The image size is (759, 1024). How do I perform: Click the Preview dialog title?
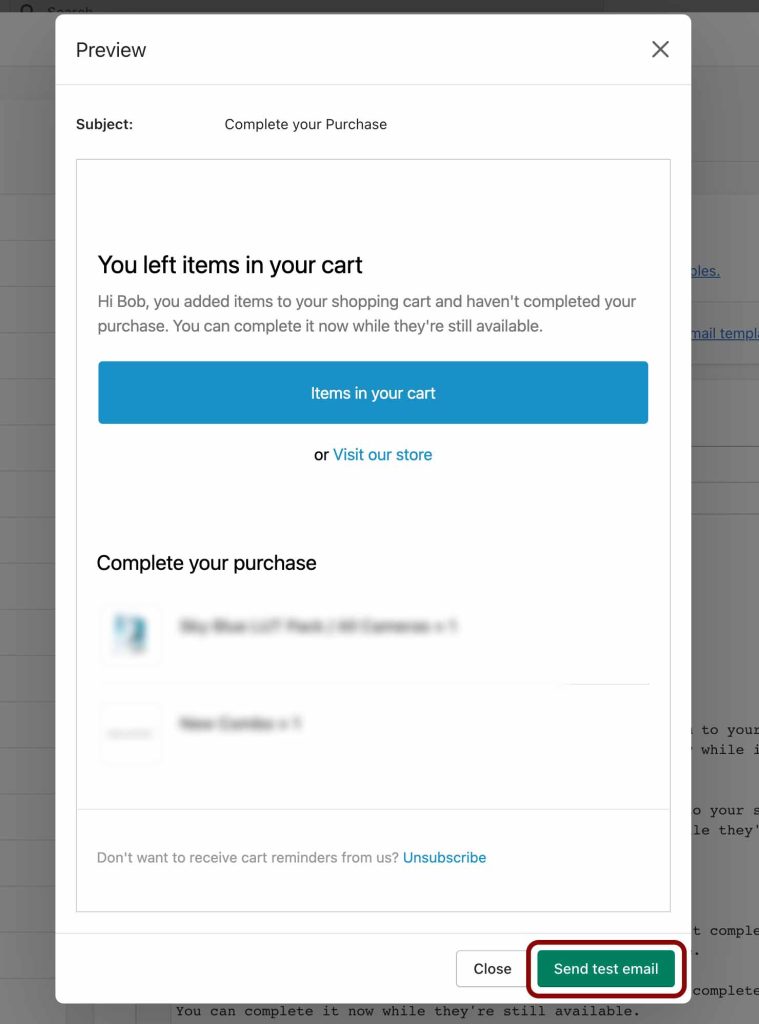[x=111, y=50]
